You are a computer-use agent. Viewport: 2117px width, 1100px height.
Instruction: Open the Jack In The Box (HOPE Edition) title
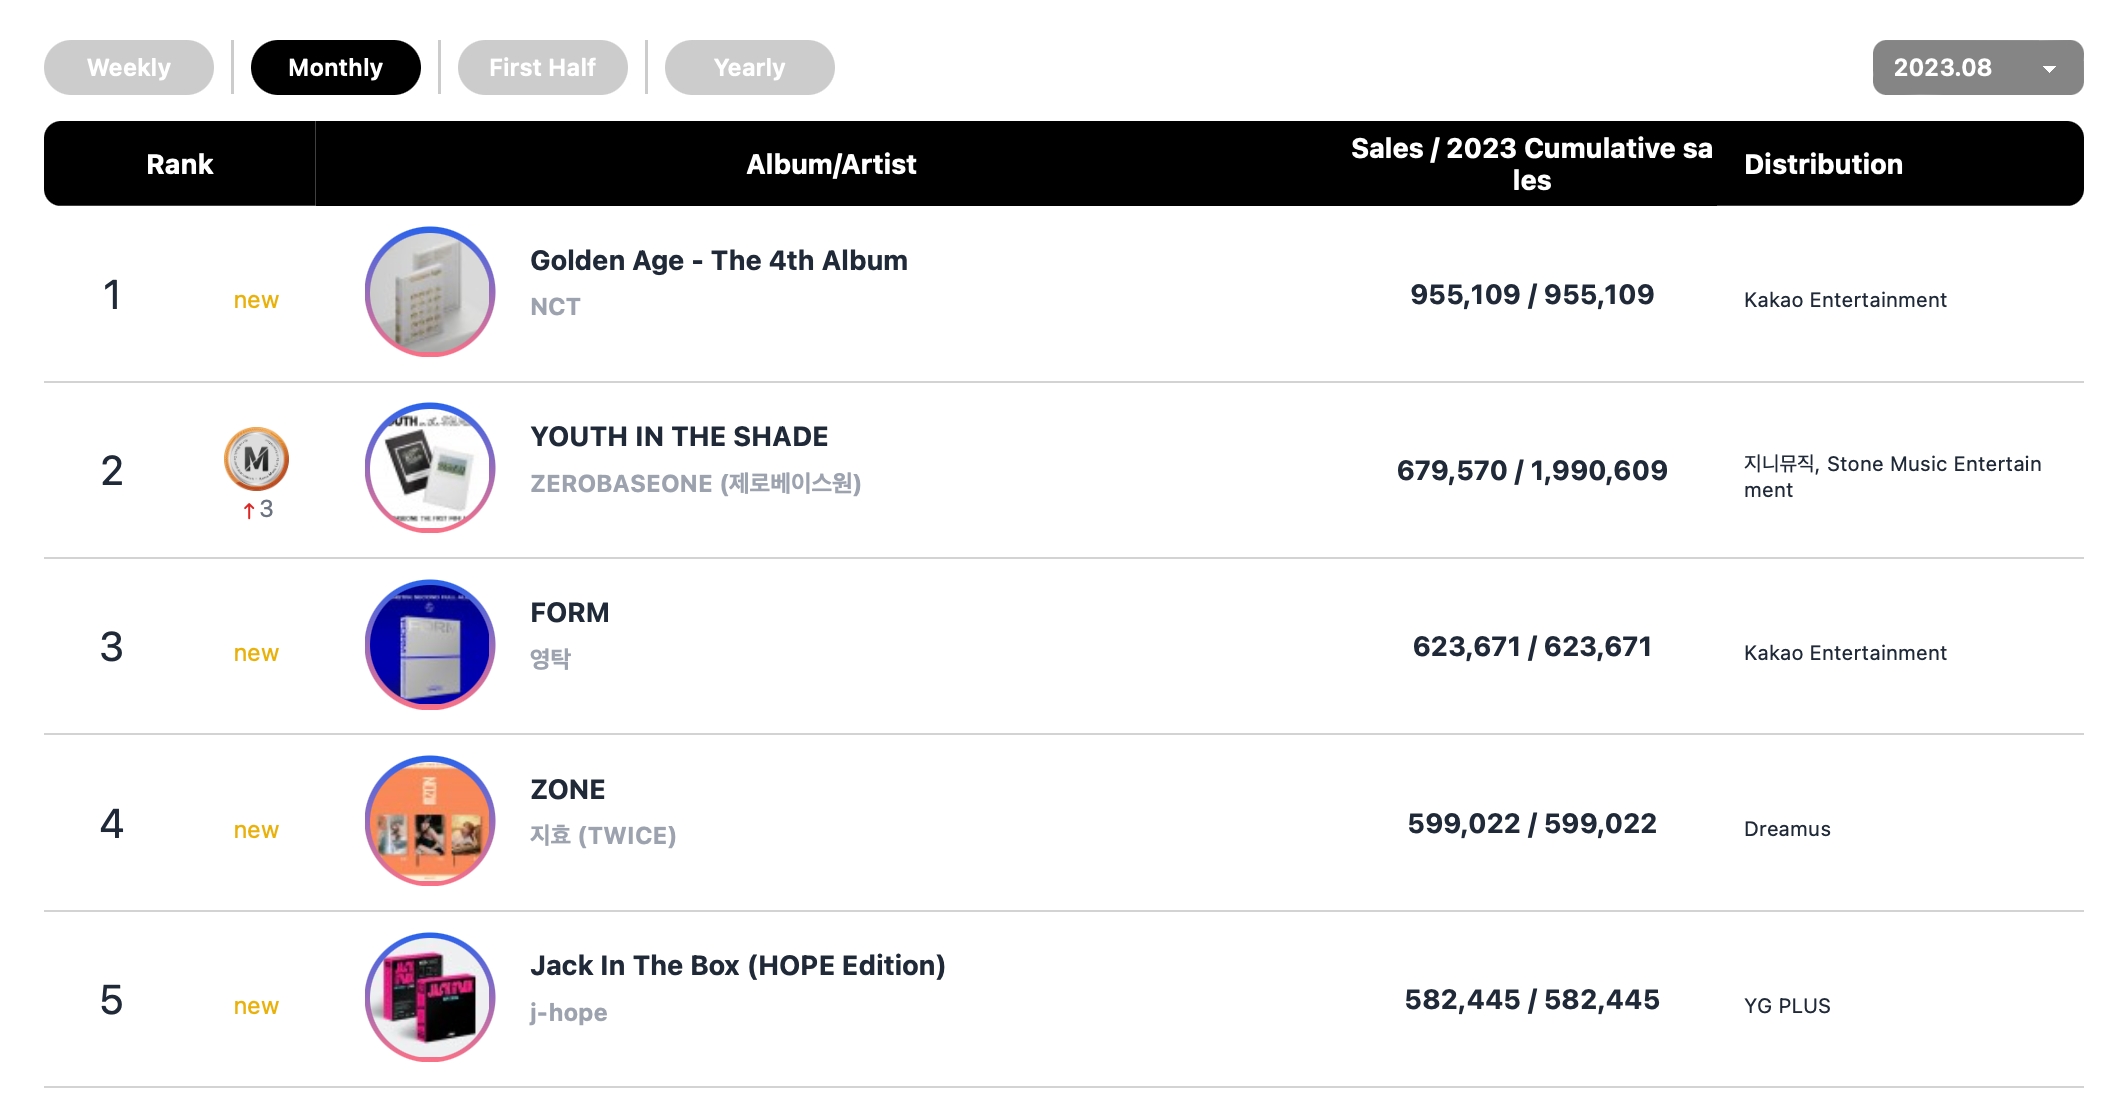click(737, 966)
